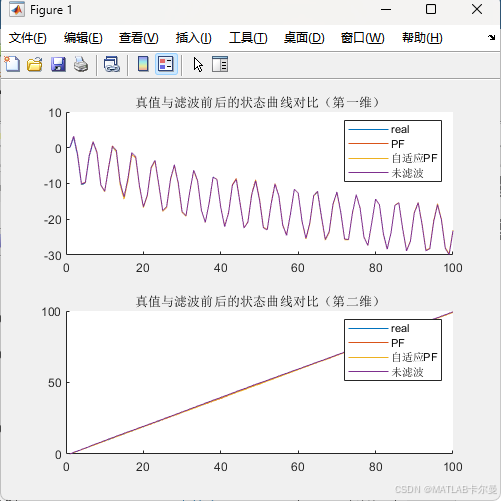Screen dimensions: 501x501
Task: Maximize the Figure 1 window
Action: pos(431,9)
